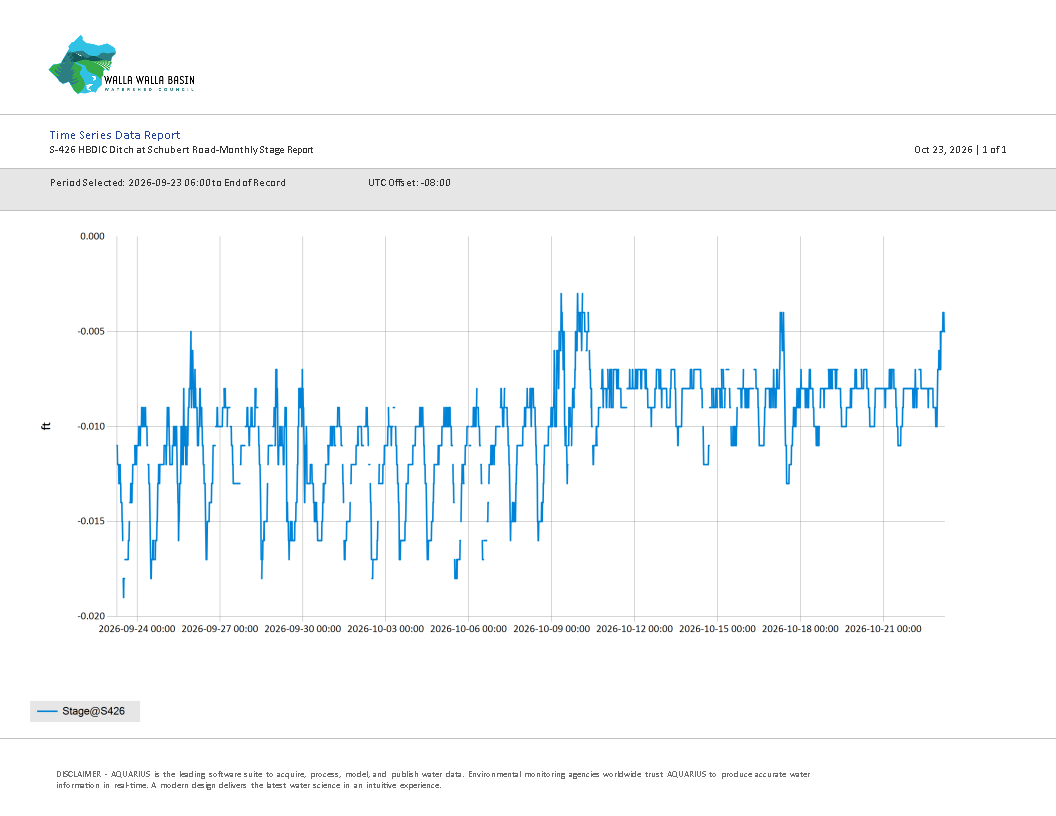Click the Stage@S426 legend label
Image resolution: width=1056 pixels, height=816 pixels.
click(x=94, y=711)
